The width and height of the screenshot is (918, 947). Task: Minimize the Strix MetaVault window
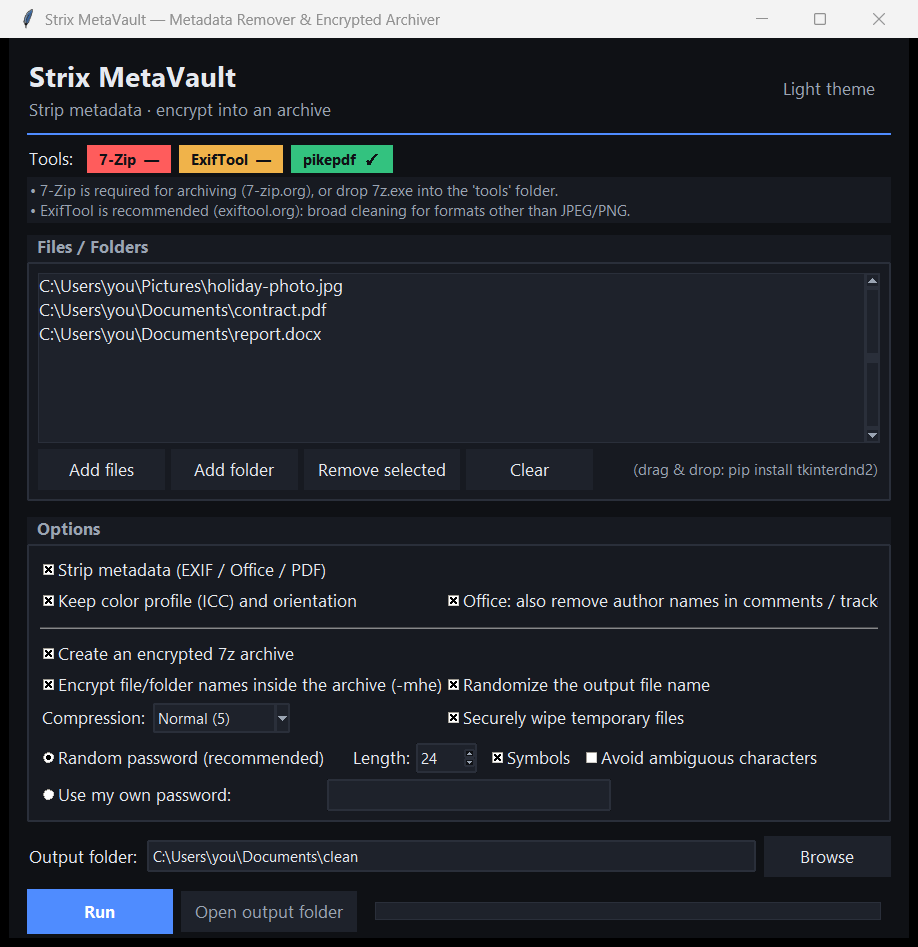click(762, 19)
